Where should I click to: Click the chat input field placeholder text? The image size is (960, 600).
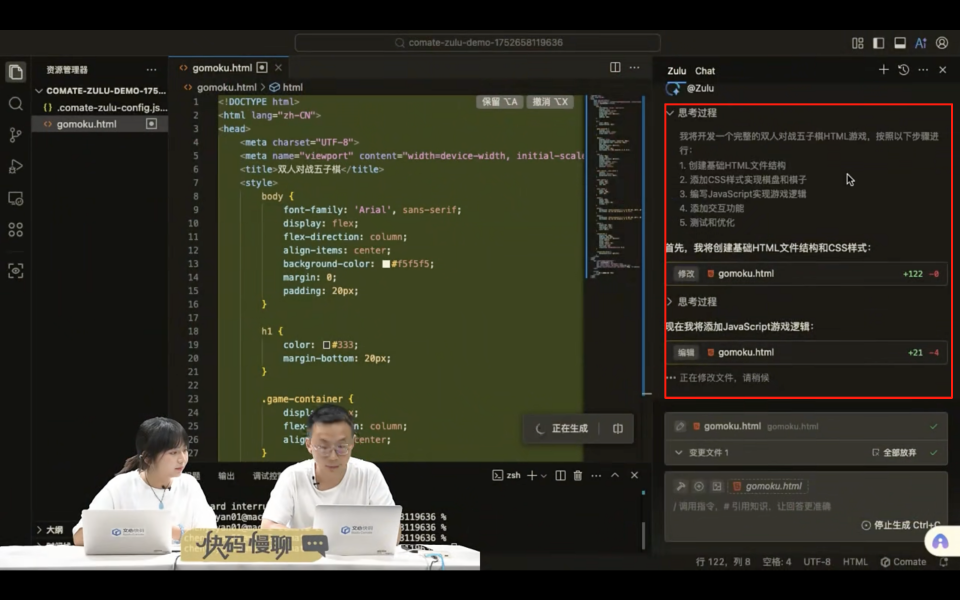click(x=752, y=506)
